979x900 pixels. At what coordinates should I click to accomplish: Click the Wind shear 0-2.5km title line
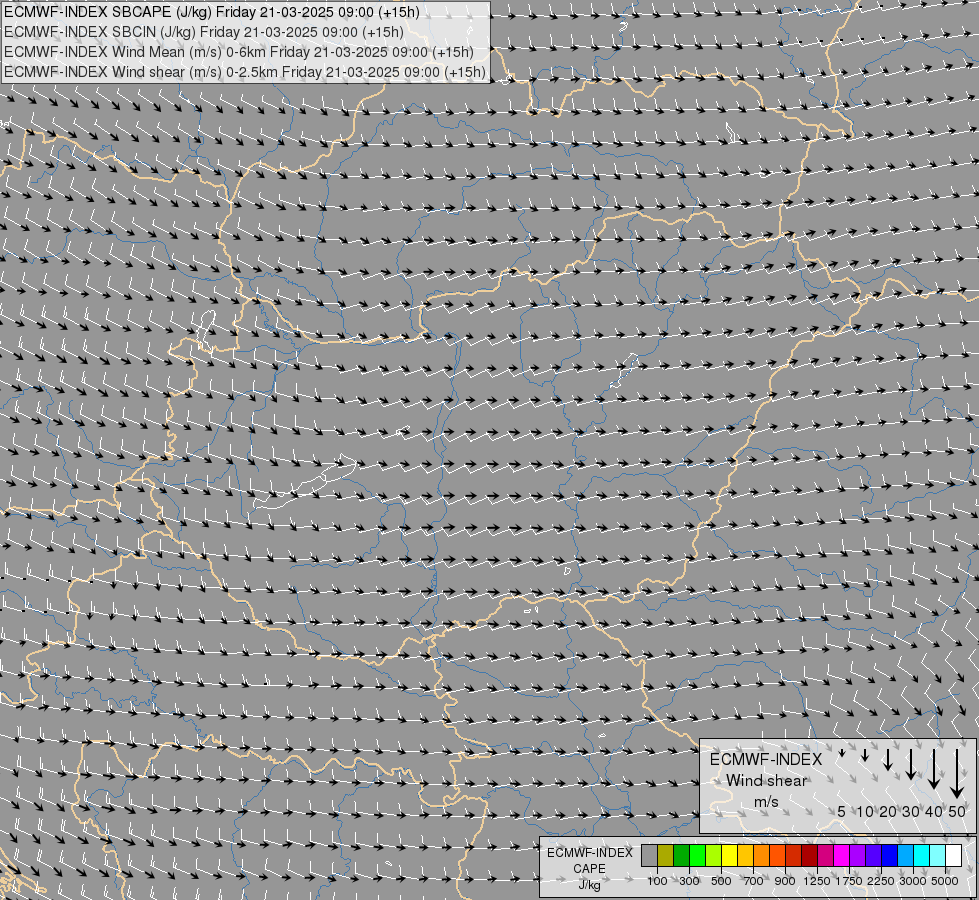245,72
